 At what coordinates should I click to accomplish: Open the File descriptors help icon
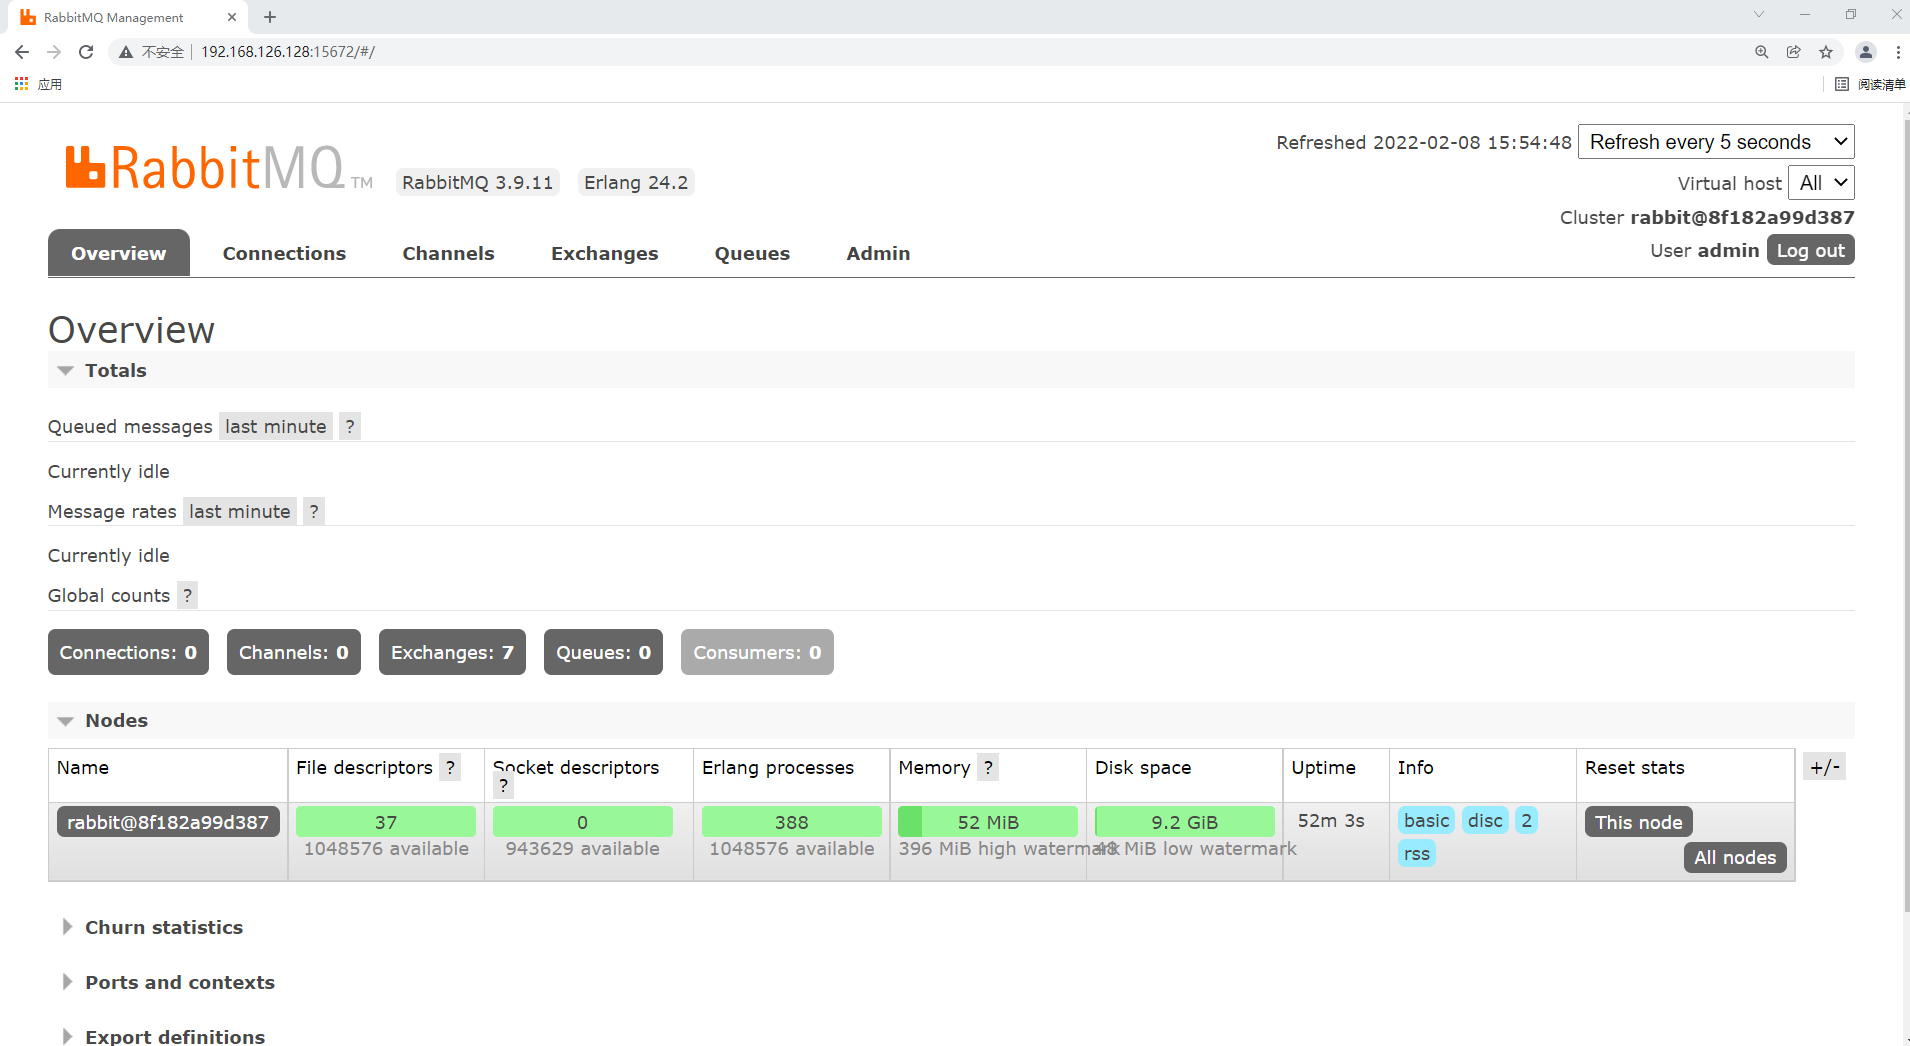pos(451,767)
